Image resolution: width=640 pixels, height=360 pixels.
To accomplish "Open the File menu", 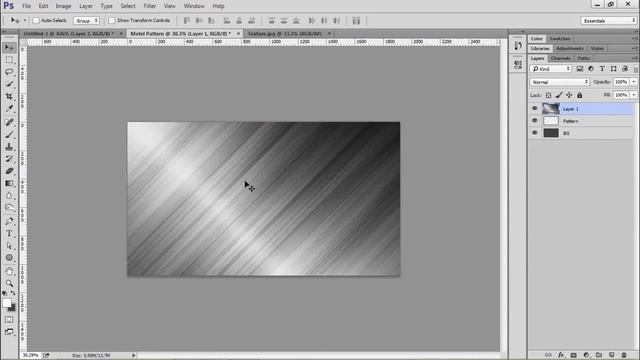I will [27, 6].
